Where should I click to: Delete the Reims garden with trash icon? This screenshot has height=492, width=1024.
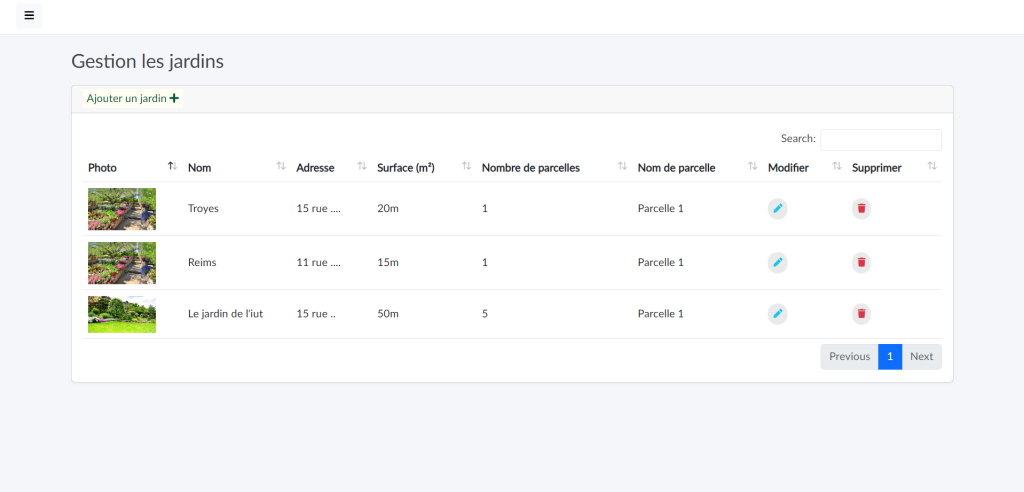(861, 262)
